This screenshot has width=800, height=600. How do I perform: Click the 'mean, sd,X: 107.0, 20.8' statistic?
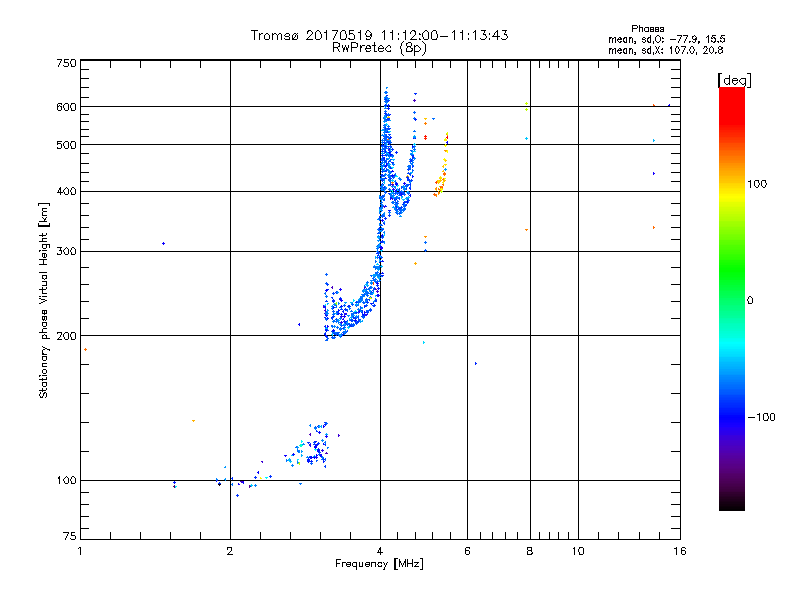(x=665, y=50)
